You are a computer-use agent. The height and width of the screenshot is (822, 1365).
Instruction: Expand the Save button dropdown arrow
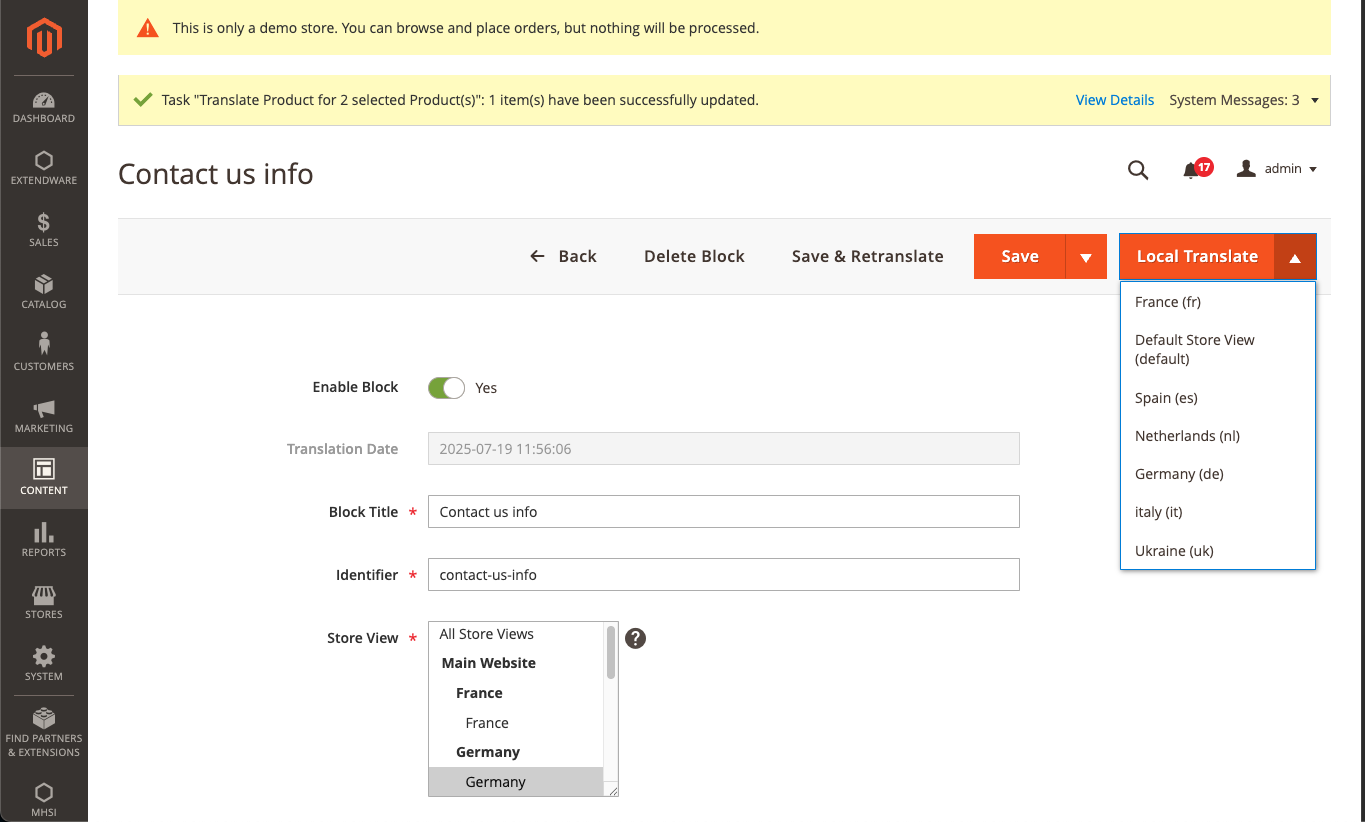(x=1086, y=257)
